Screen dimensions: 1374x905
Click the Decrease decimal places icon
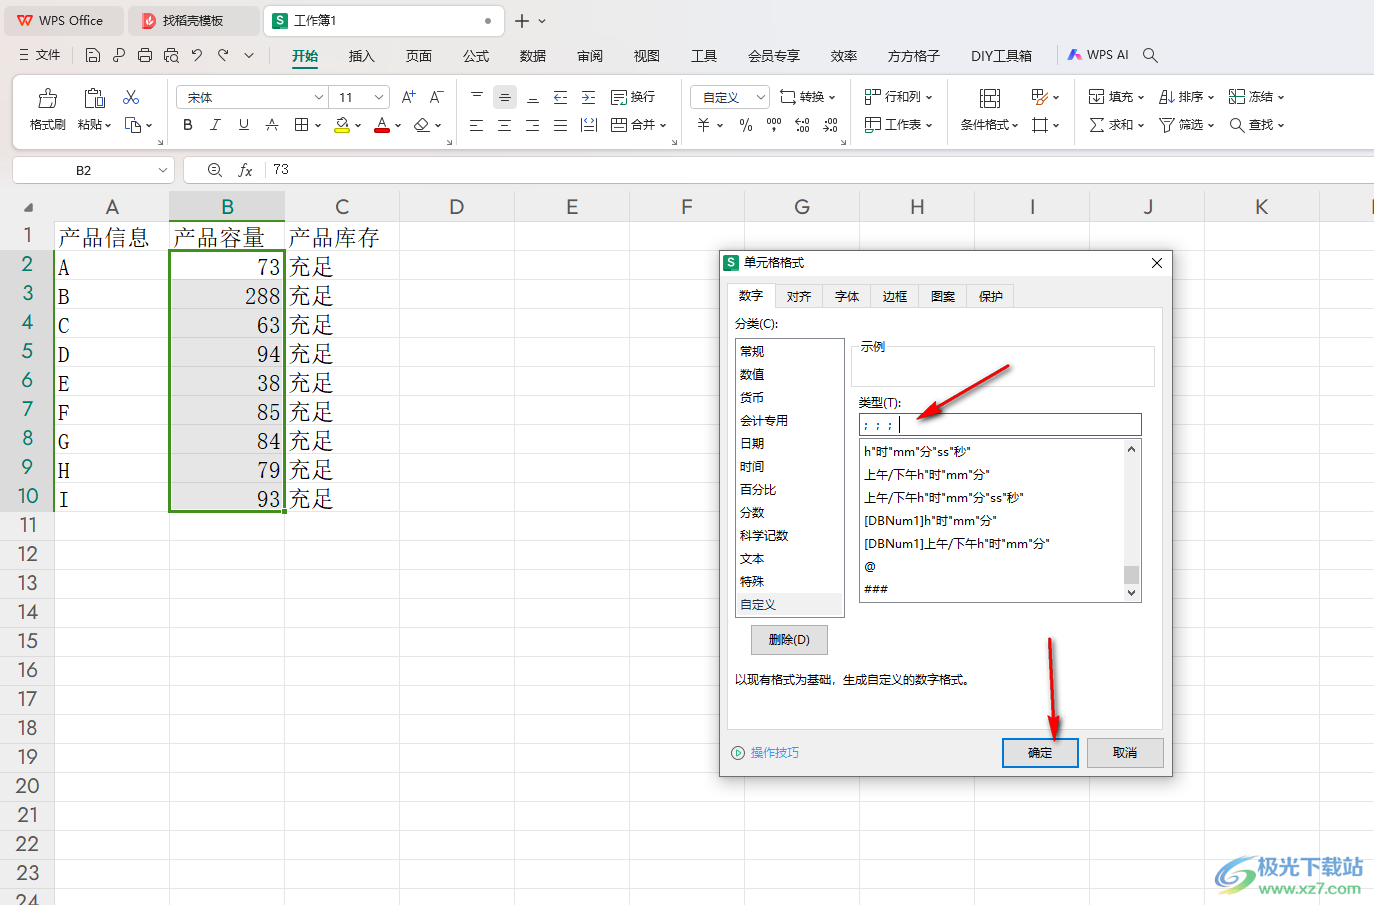click(x=830, y=125)
